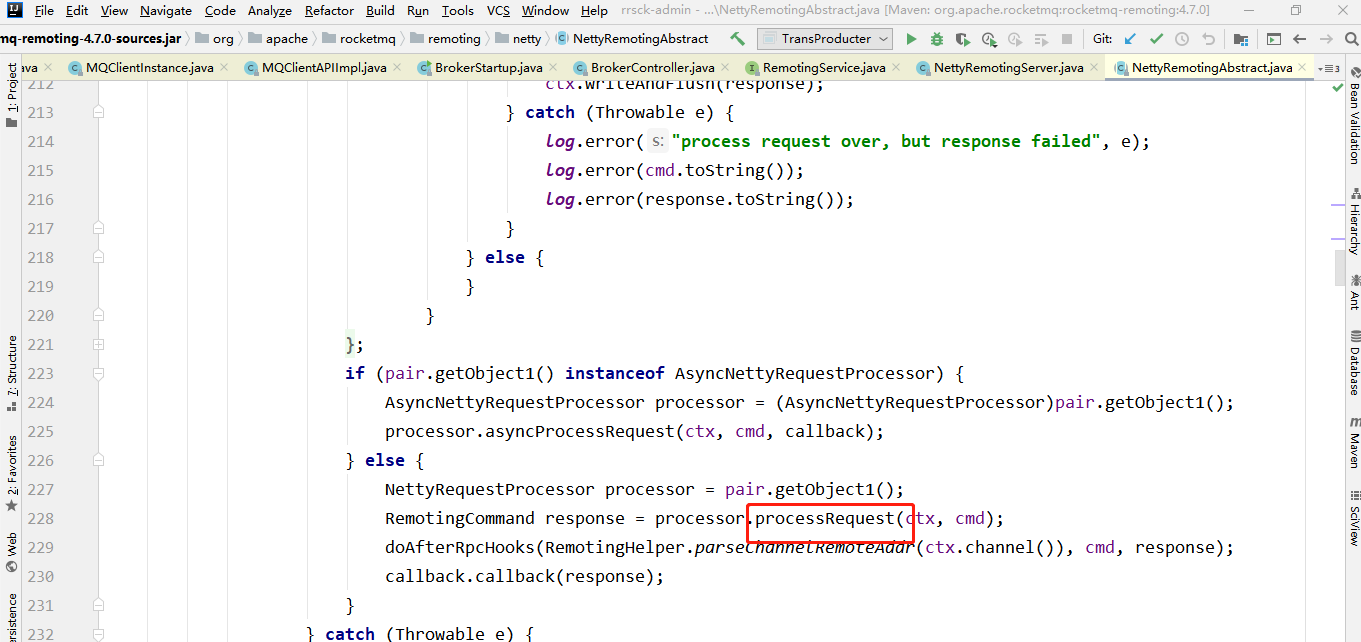Collapse code block at line 213

(x=98, y=112)
